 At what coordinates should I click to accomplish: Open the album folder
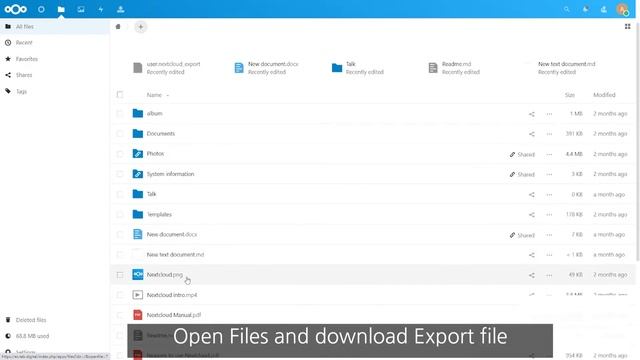tap(154, 113)
